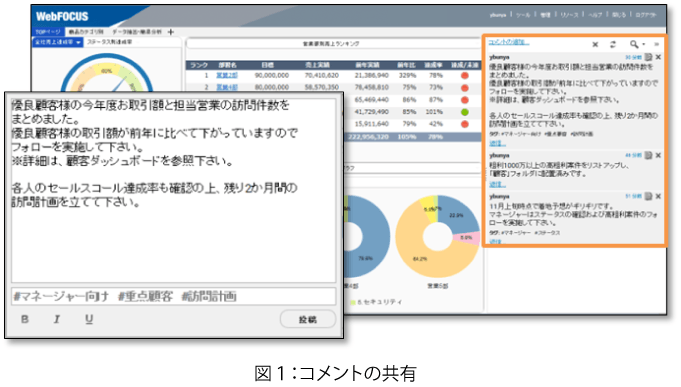Click 閉じる in the header

pyautogui.click(x=619, y=15)
